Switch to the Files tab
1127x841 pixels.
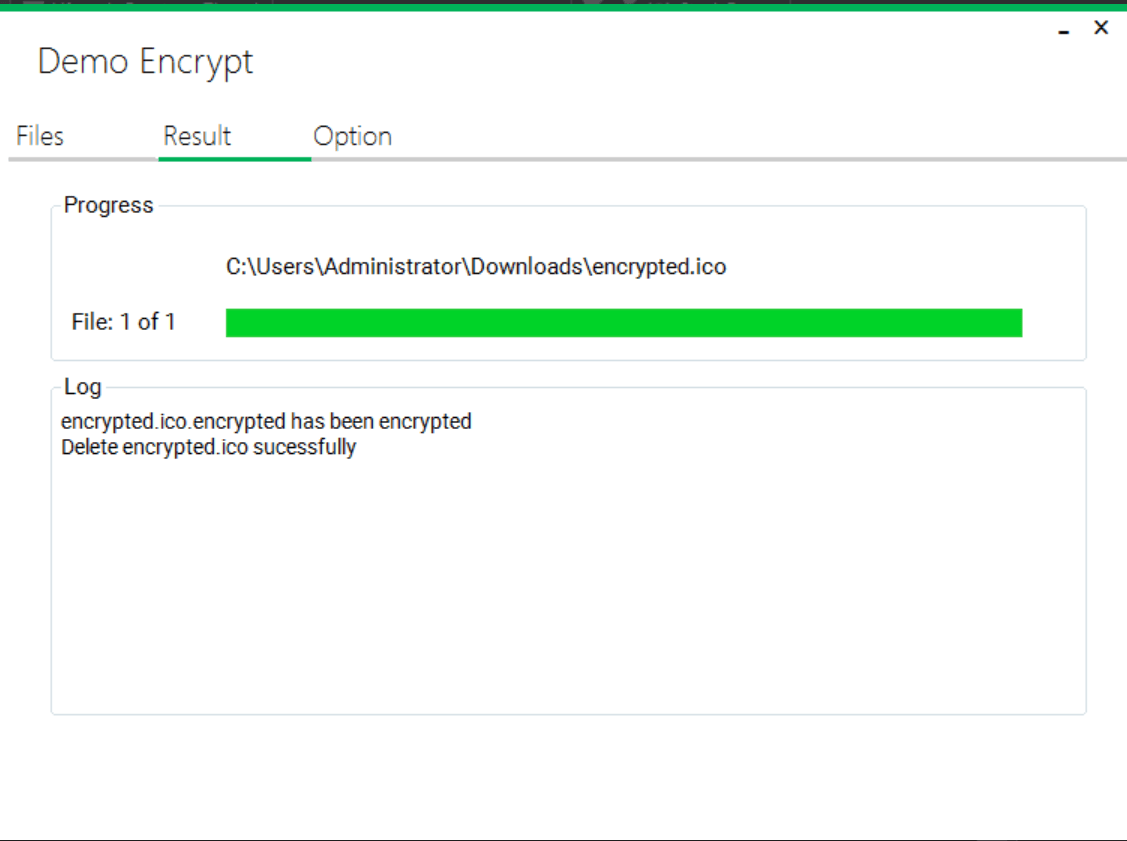[39, 136]
